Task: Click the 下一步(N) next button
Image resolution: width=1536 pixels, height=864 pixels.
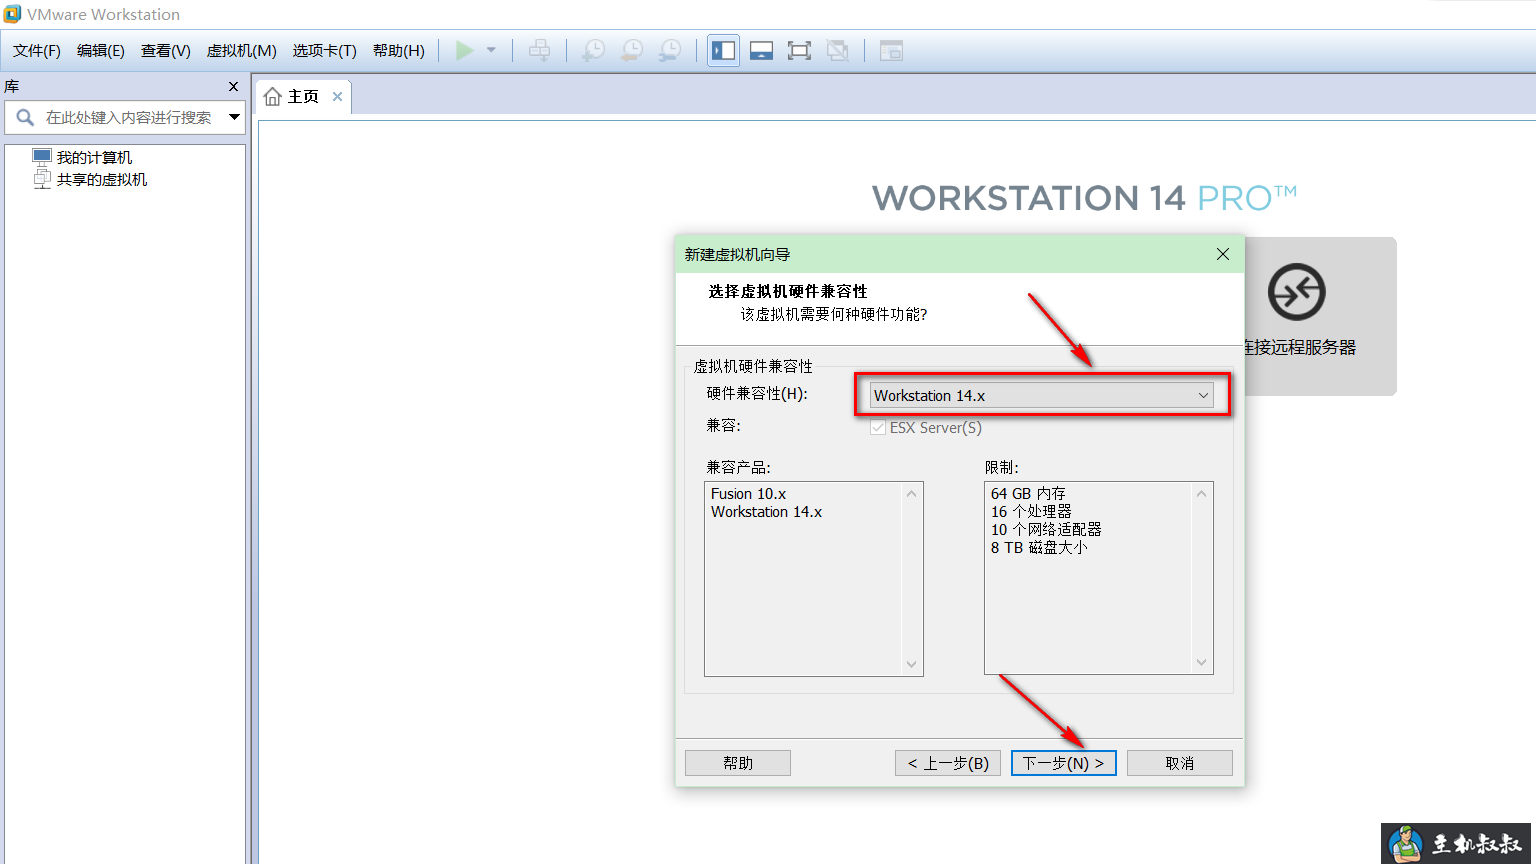Action: 1063,763
